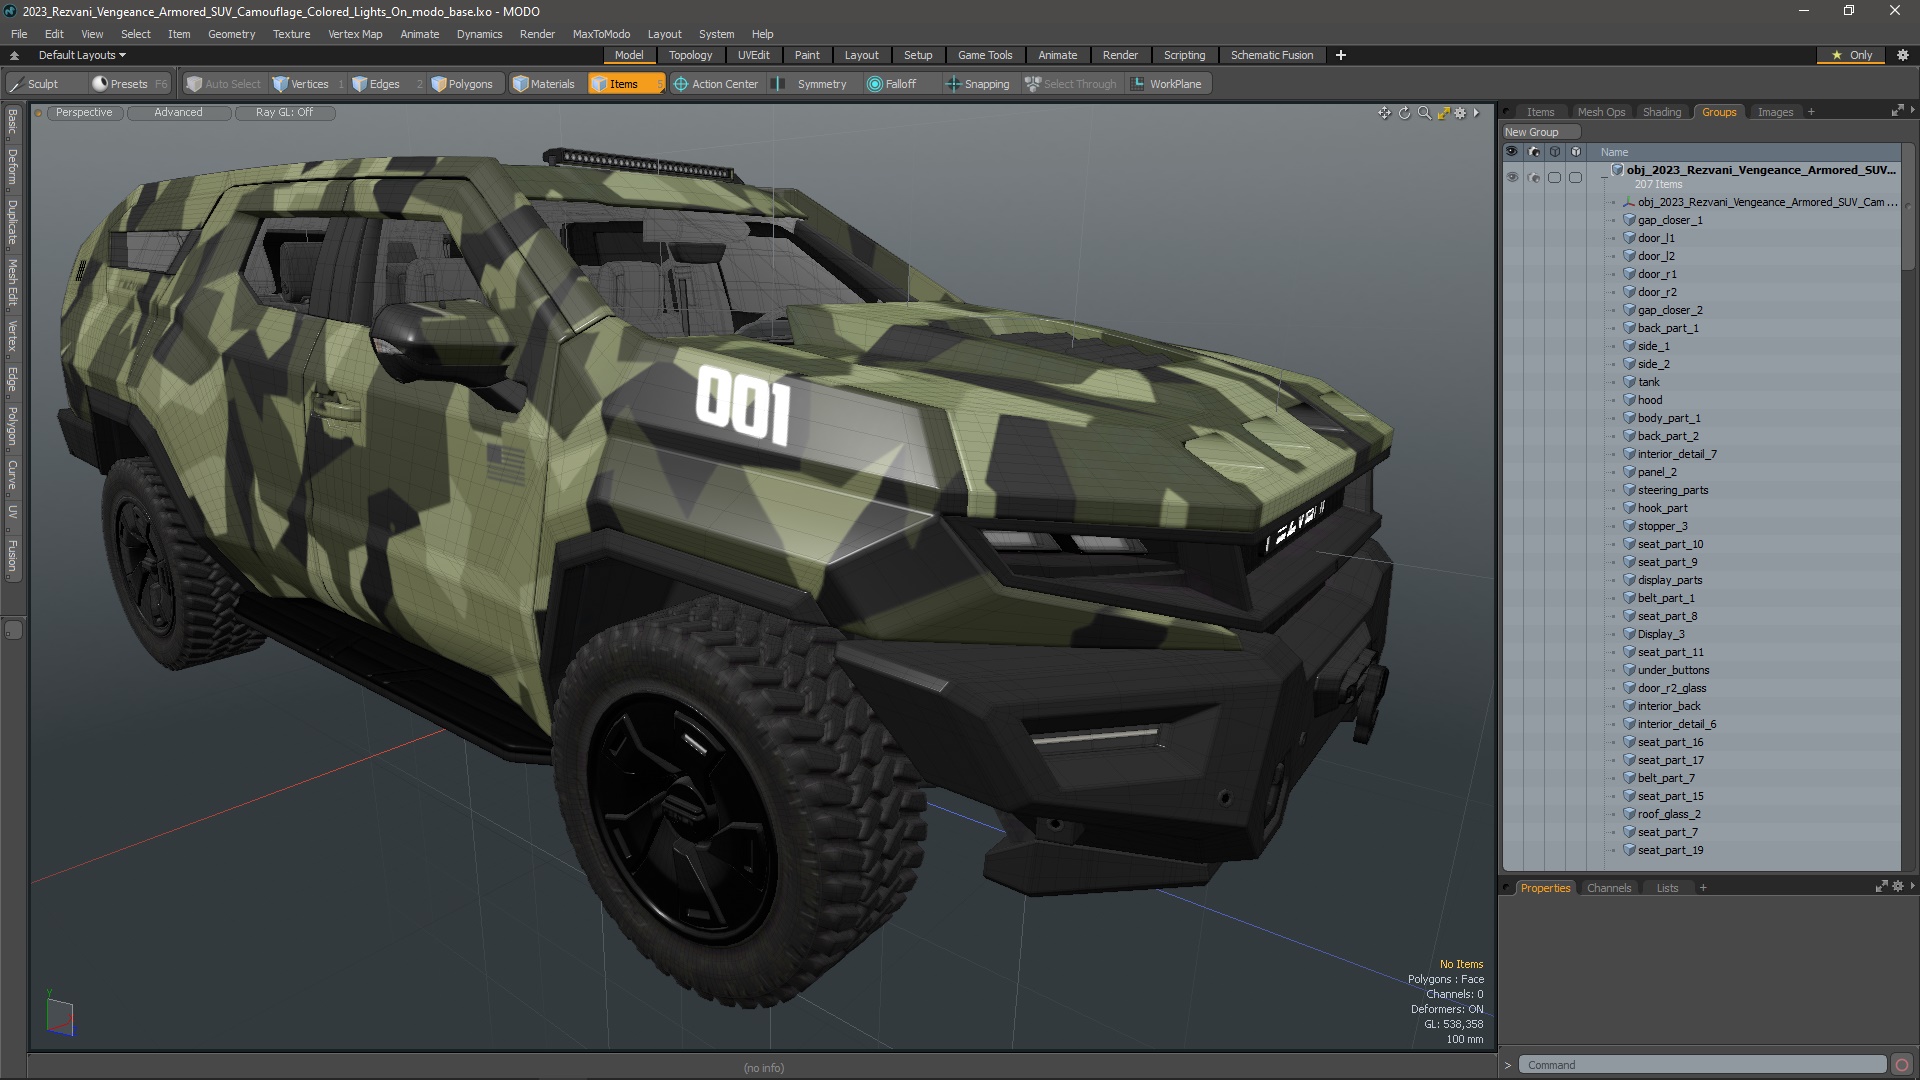Toggle visibility eye of the obj group

click(x=1511, y=177)
